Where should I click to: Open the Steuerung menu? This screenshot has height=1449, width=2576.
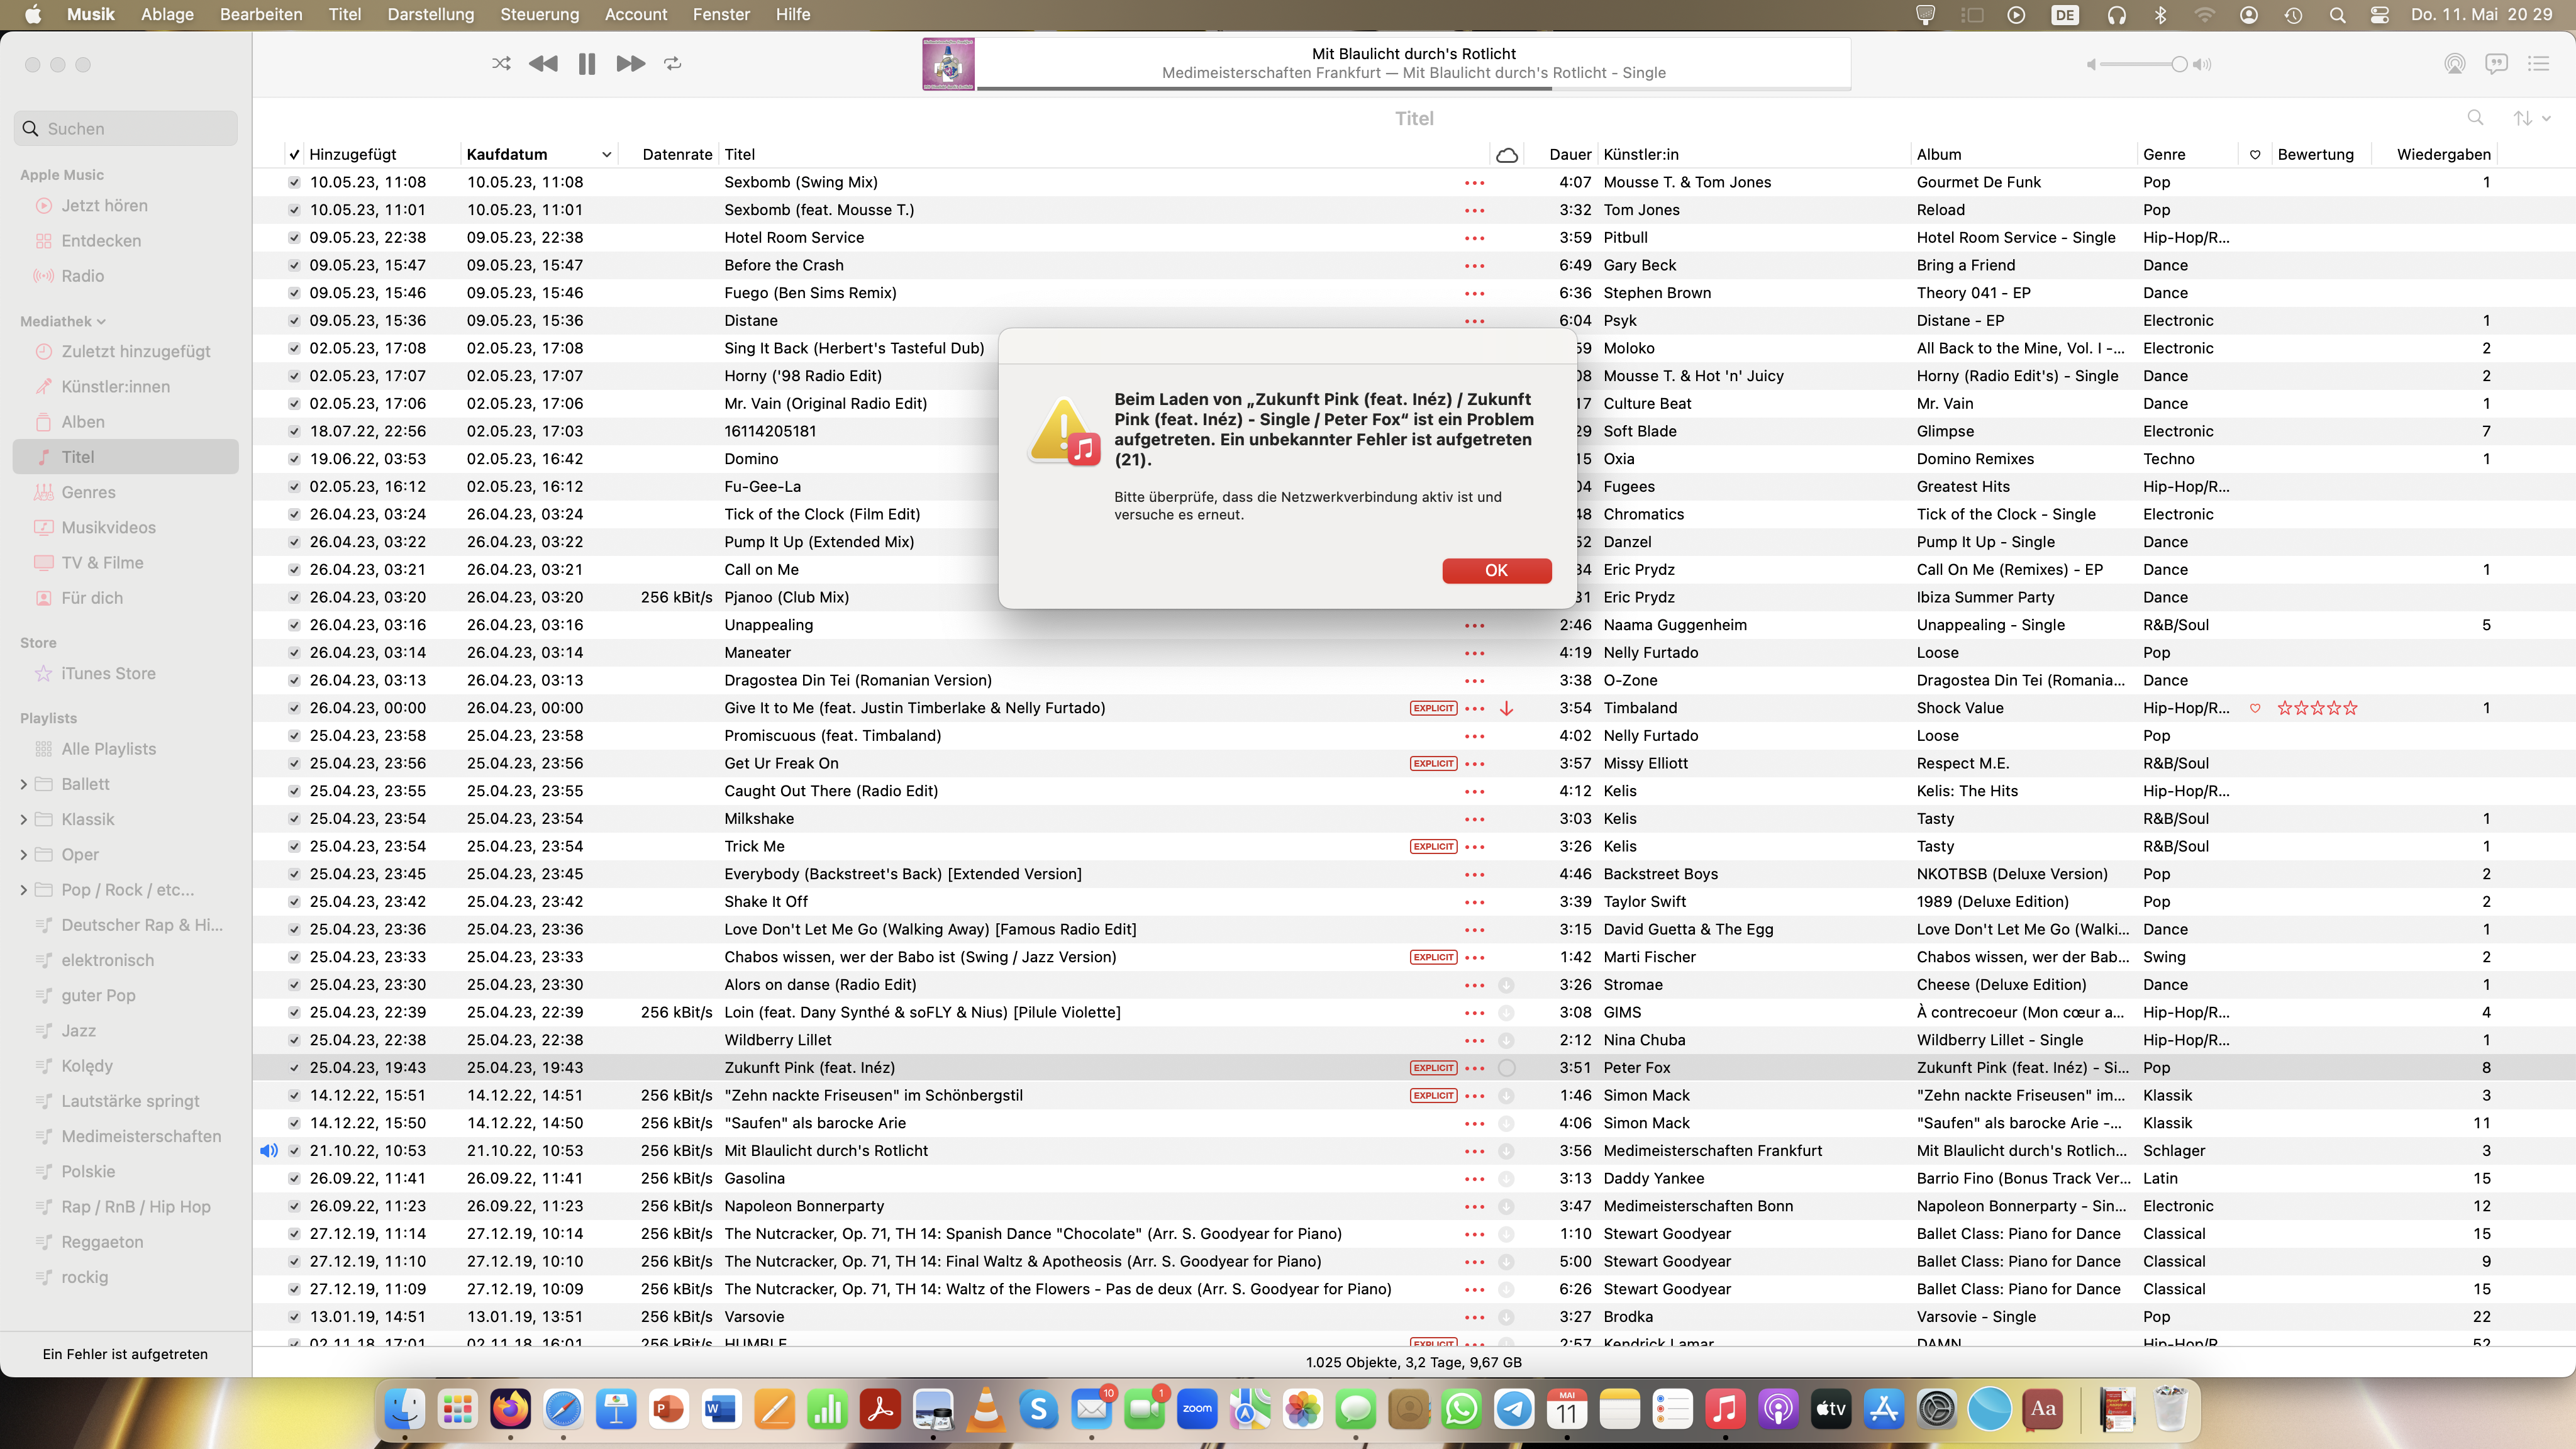539,14
